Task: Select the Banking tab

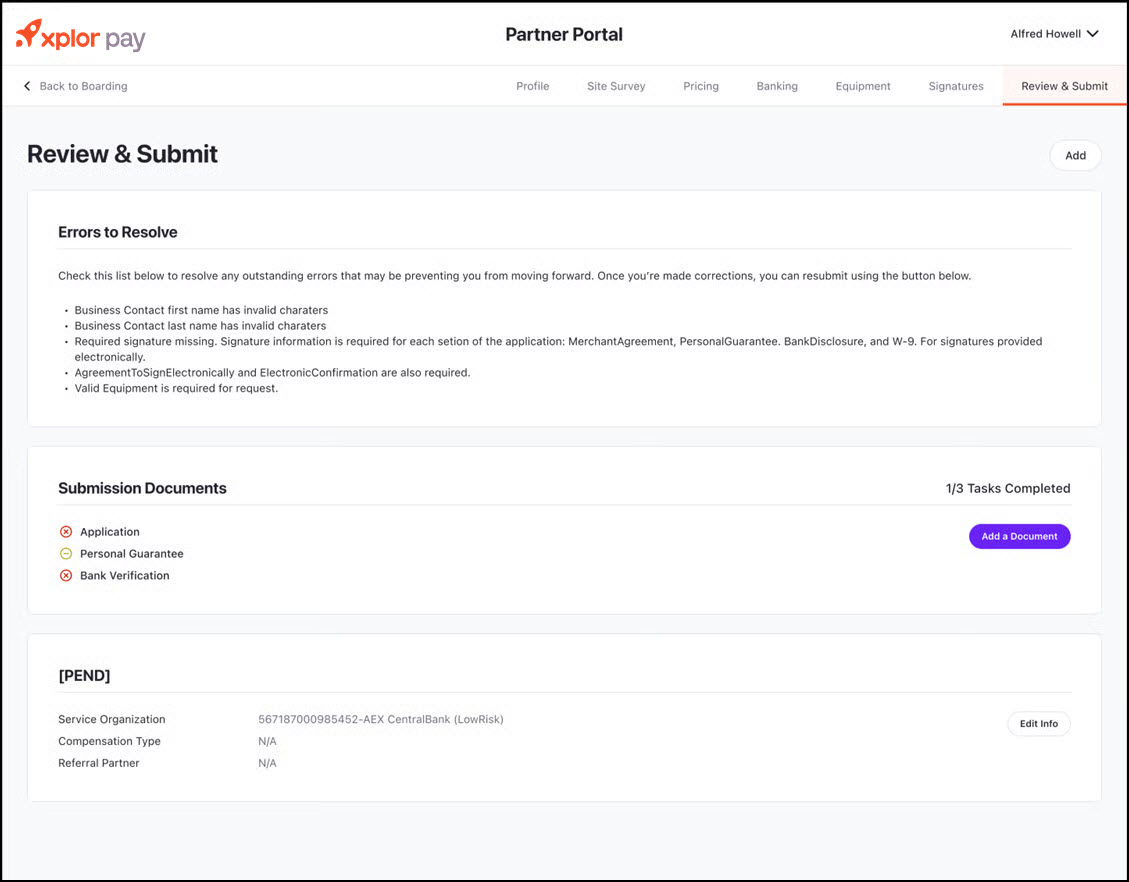Action: pos(777,86)
